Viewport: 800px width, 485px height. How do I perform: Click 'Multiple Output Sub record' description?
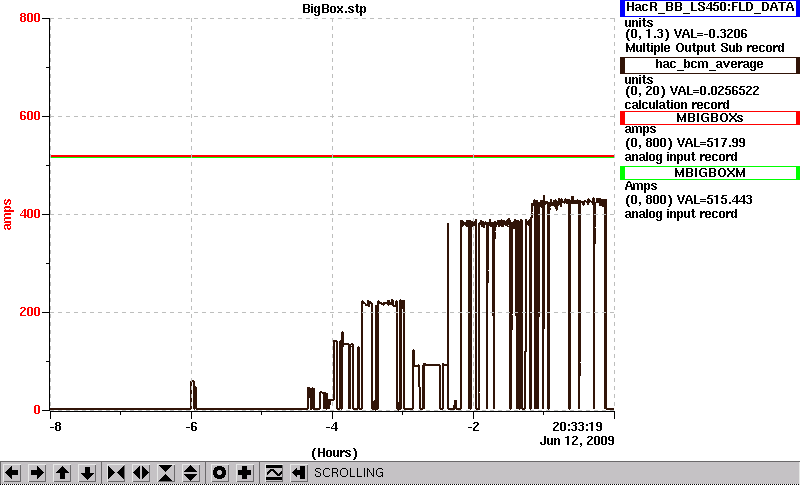tap(705, 48)
